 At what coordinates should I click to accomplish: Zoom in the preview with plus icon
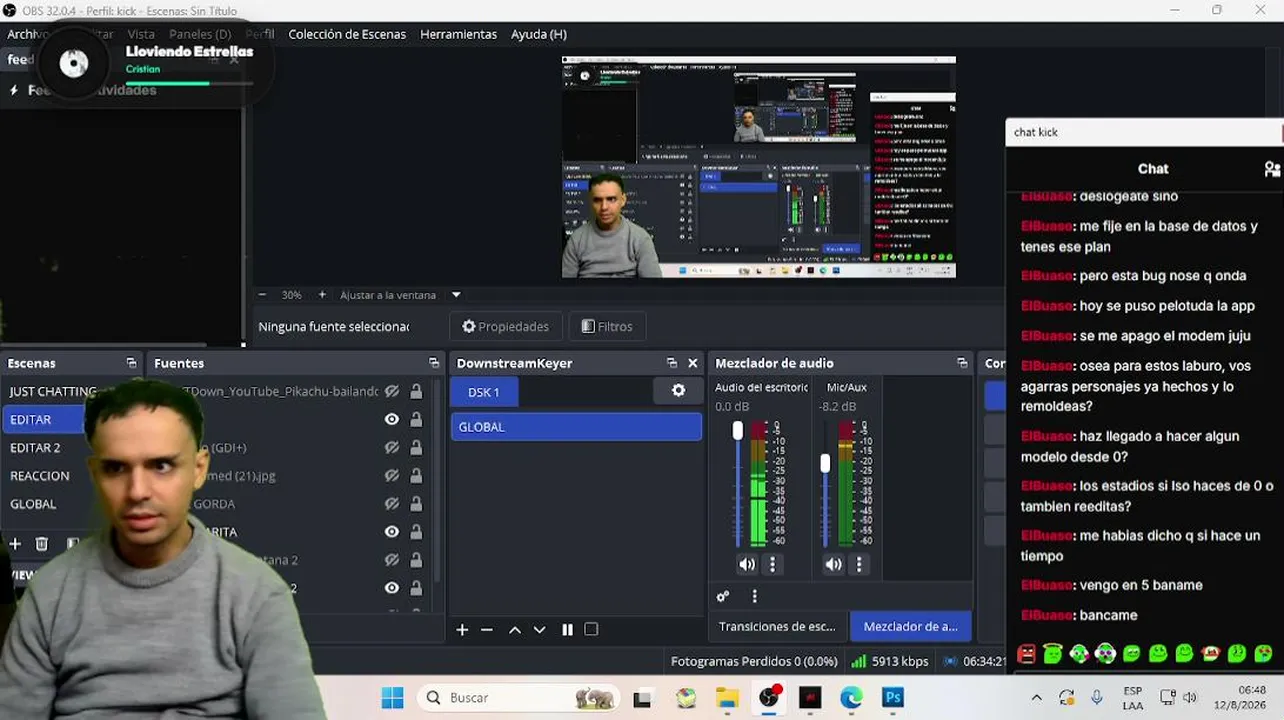[x=322, y=295]
